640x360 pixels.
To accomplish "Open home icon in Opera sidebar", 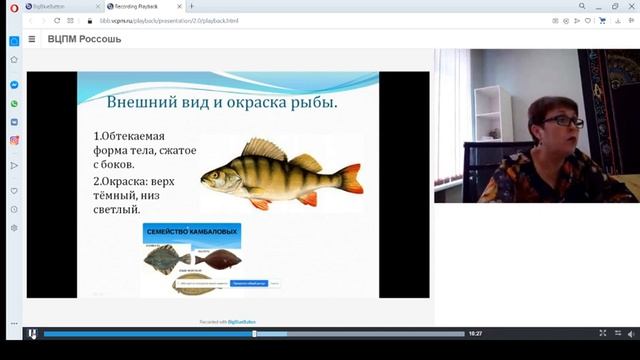I will (x=14, y=60).
